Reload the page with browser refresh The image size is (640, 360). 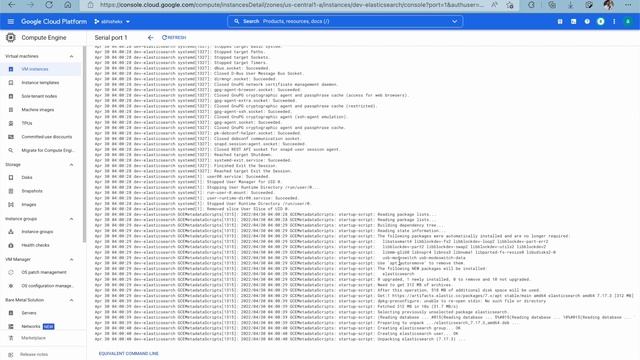[x=49, y=5]
